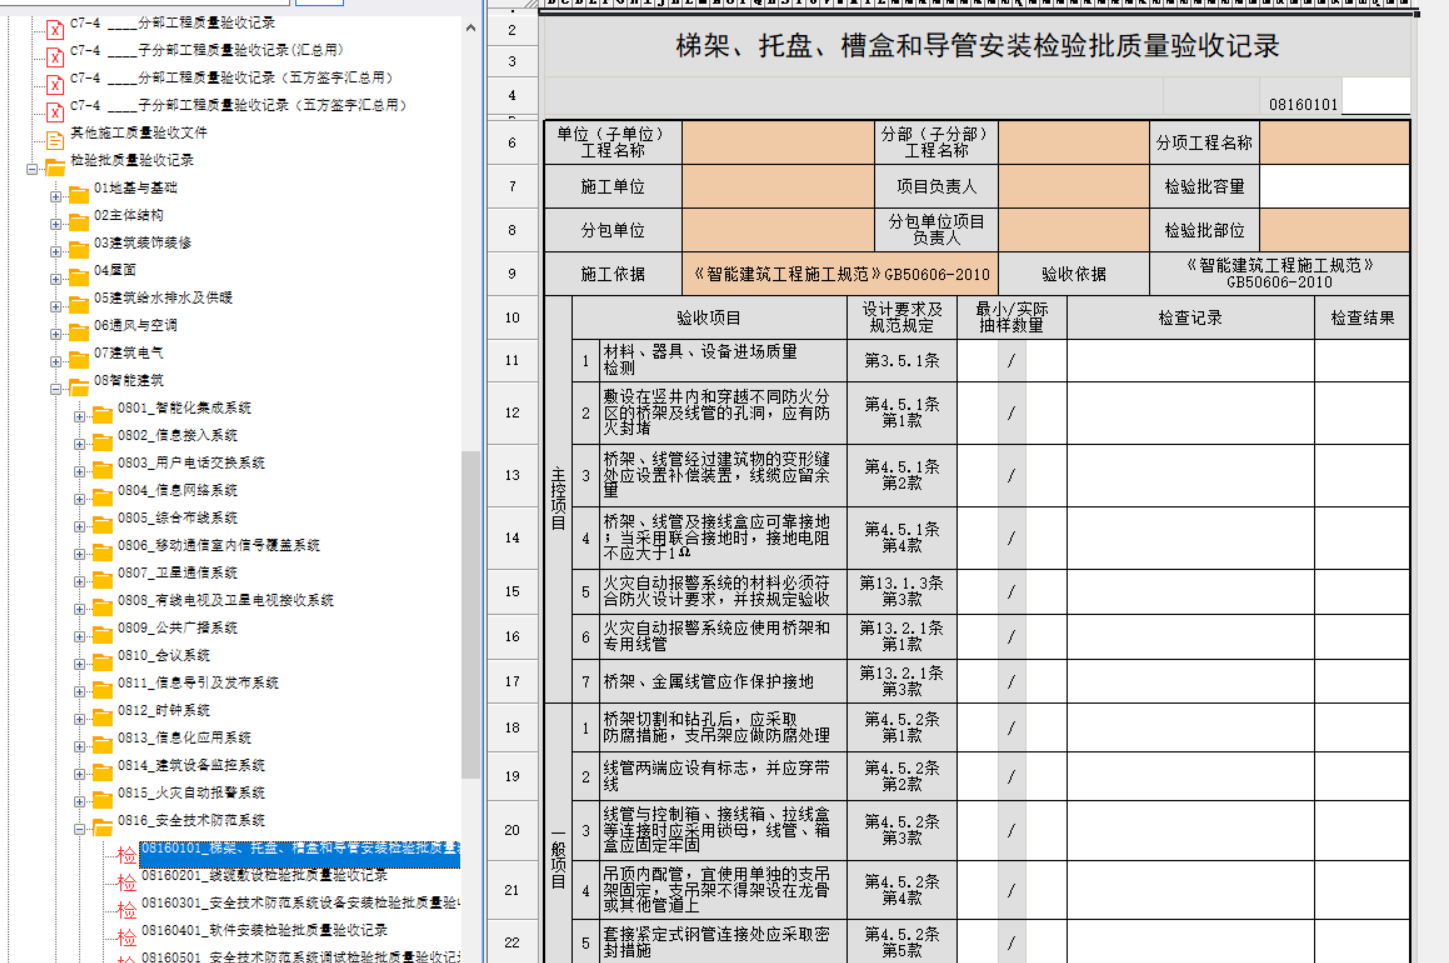Expand the 01地基与基础 folder
The image size is (1449, 963).
56,197
